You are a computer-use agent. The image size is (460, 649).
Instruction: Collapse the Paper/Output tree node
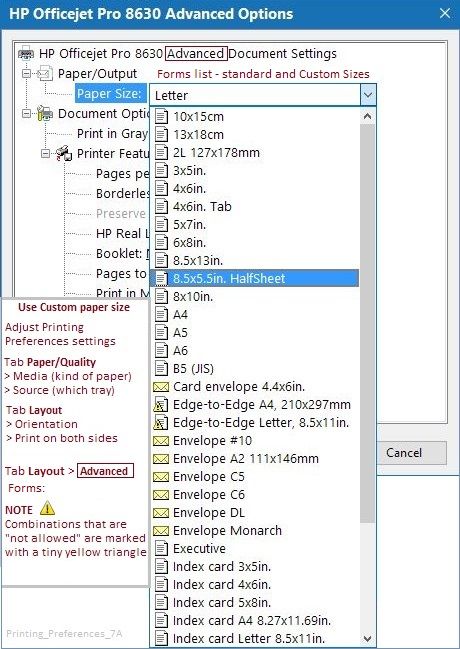pyautogui.click(x=26, y=74)
